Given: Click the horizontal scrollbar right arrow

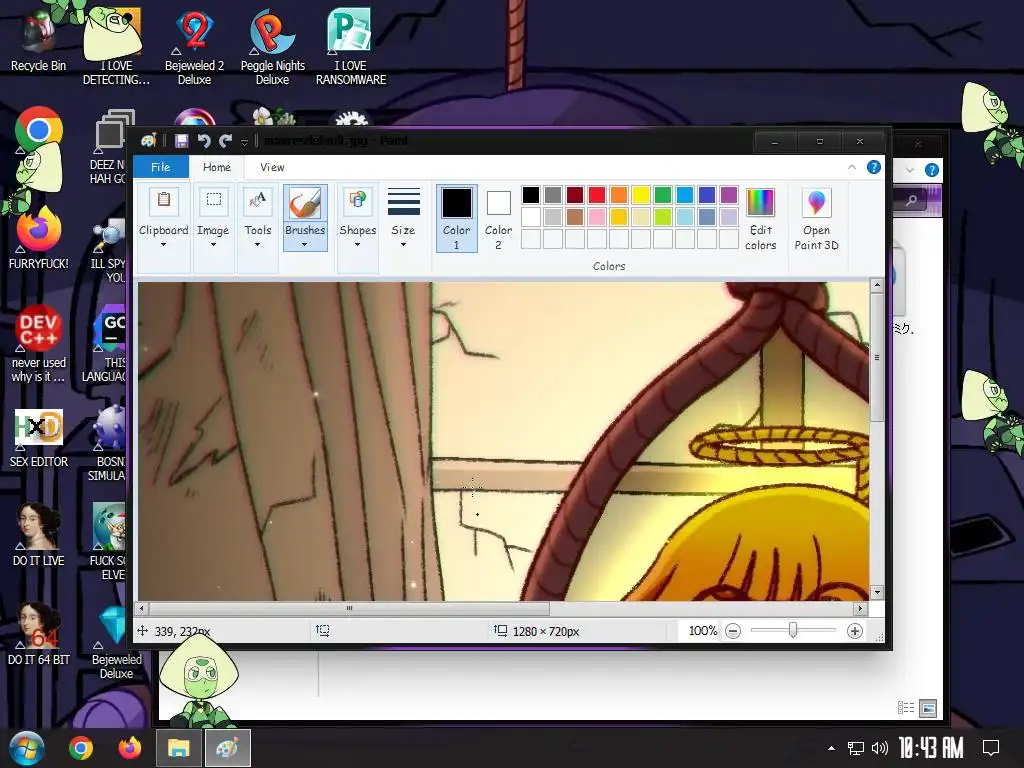Looking at the screenshot, I should (x=860, y=608).
